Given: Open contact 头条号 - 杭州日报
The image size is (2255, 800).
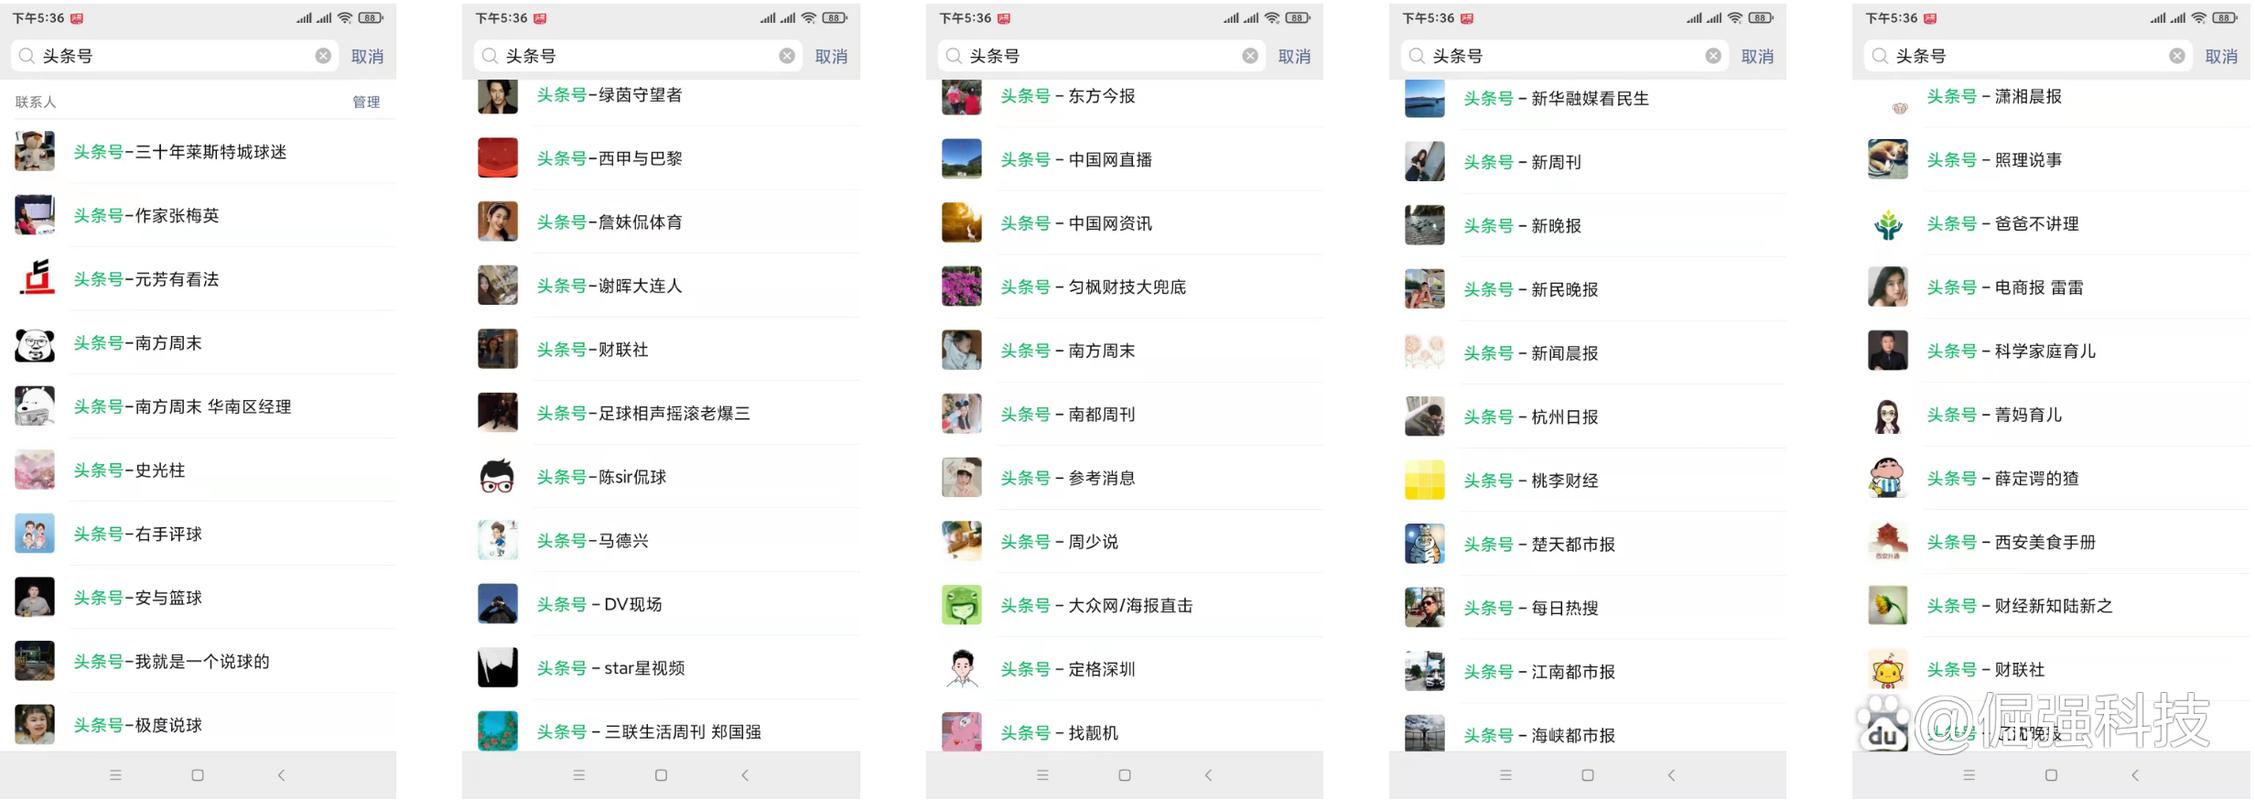Looking at the screenshot, I should pyautogui.click(x=1588, y=417).
